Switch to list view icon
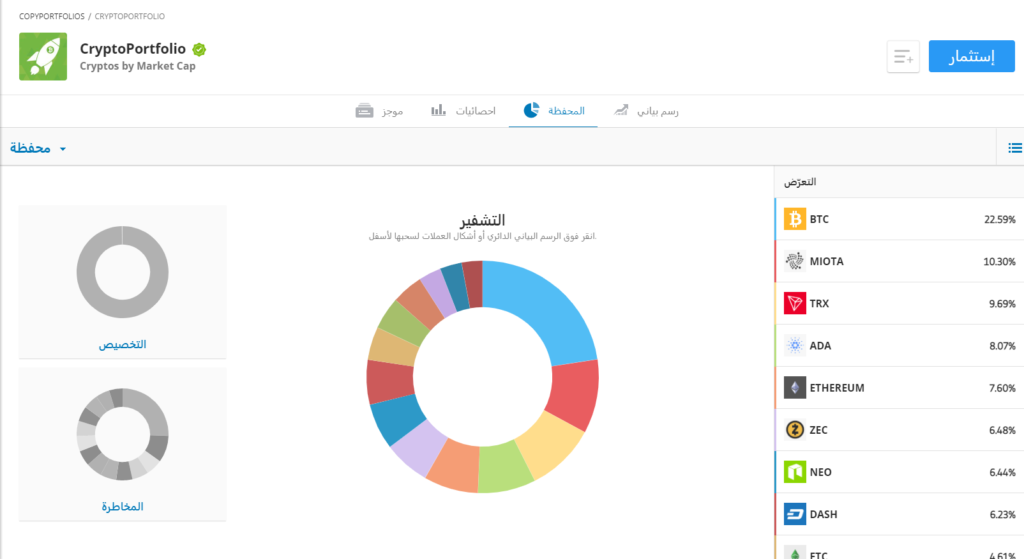1024x559 pixels. click(x=1015, y=148)
